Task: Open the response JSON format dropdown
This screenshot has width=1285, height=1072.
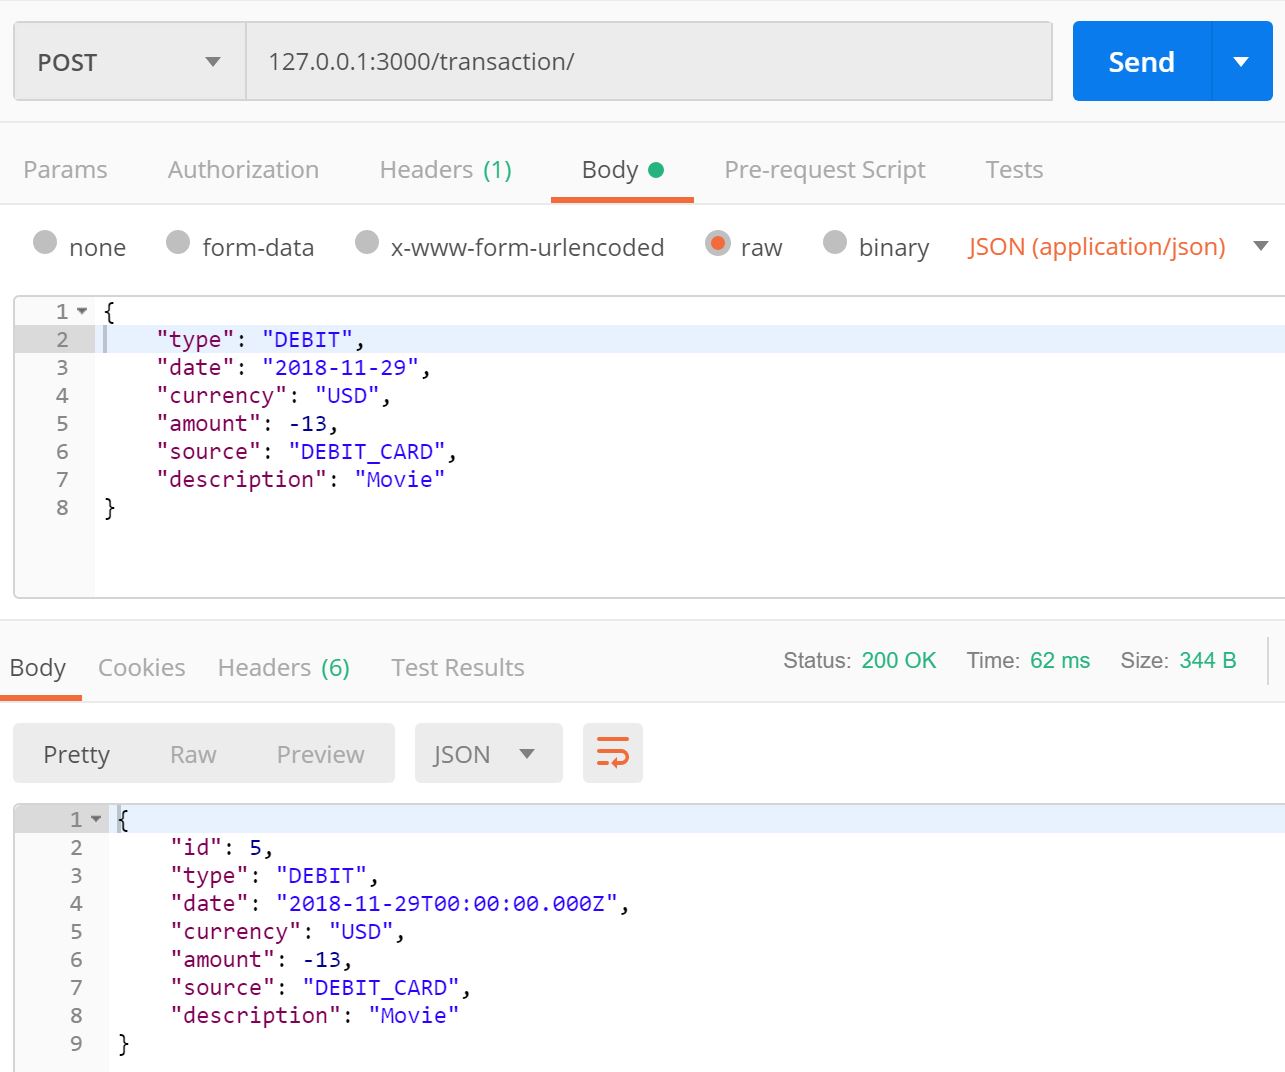Action: click(489, 753)
